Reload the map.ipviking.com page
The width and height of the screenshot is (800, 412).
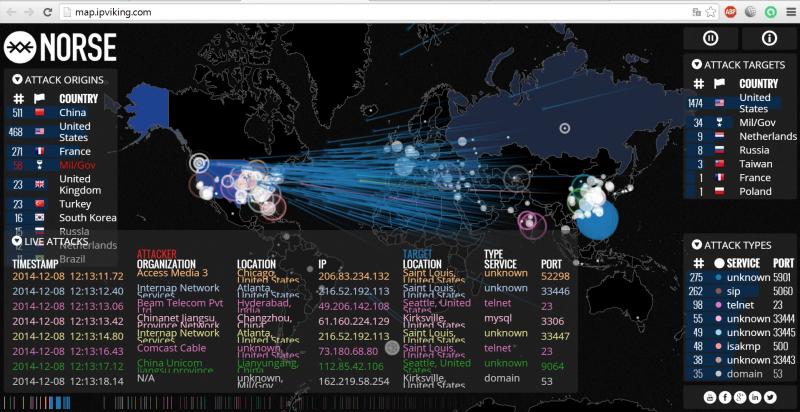47,12
